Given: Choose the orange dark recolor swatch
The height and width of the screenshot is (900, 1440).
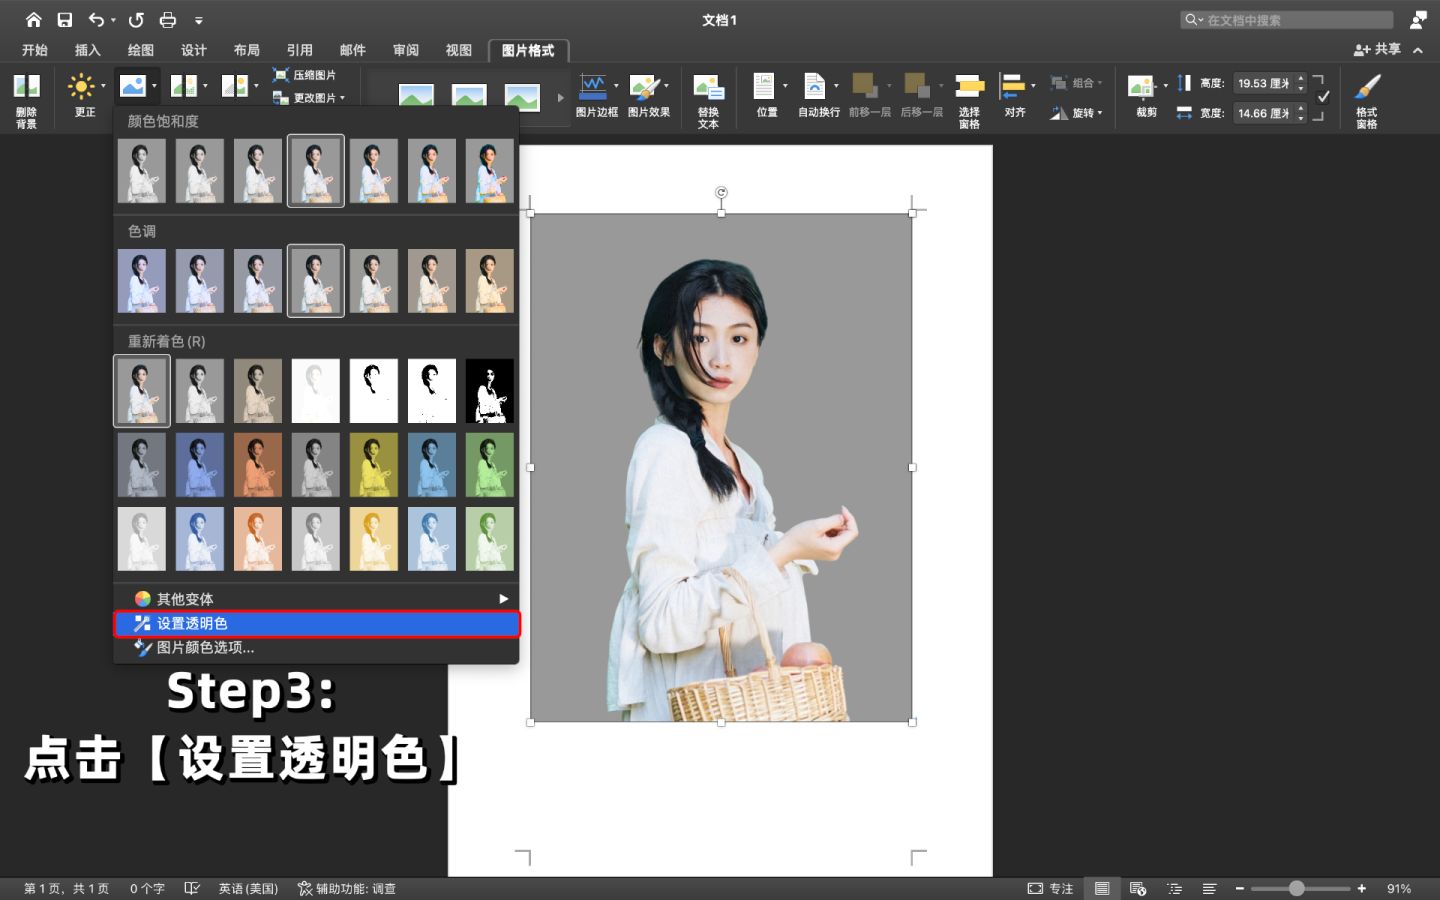Looking at the screenshot, I should point(258,465).
